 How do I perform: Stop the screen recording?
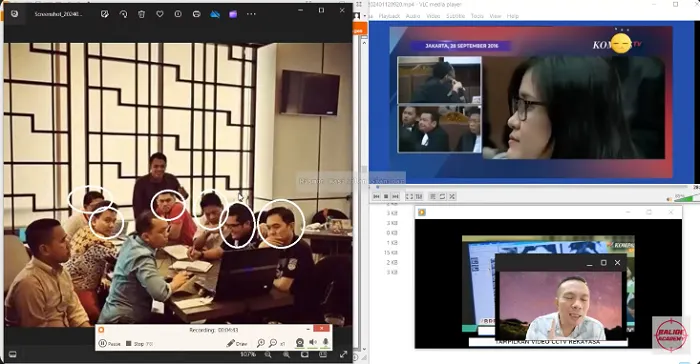(x=139, y=343)
